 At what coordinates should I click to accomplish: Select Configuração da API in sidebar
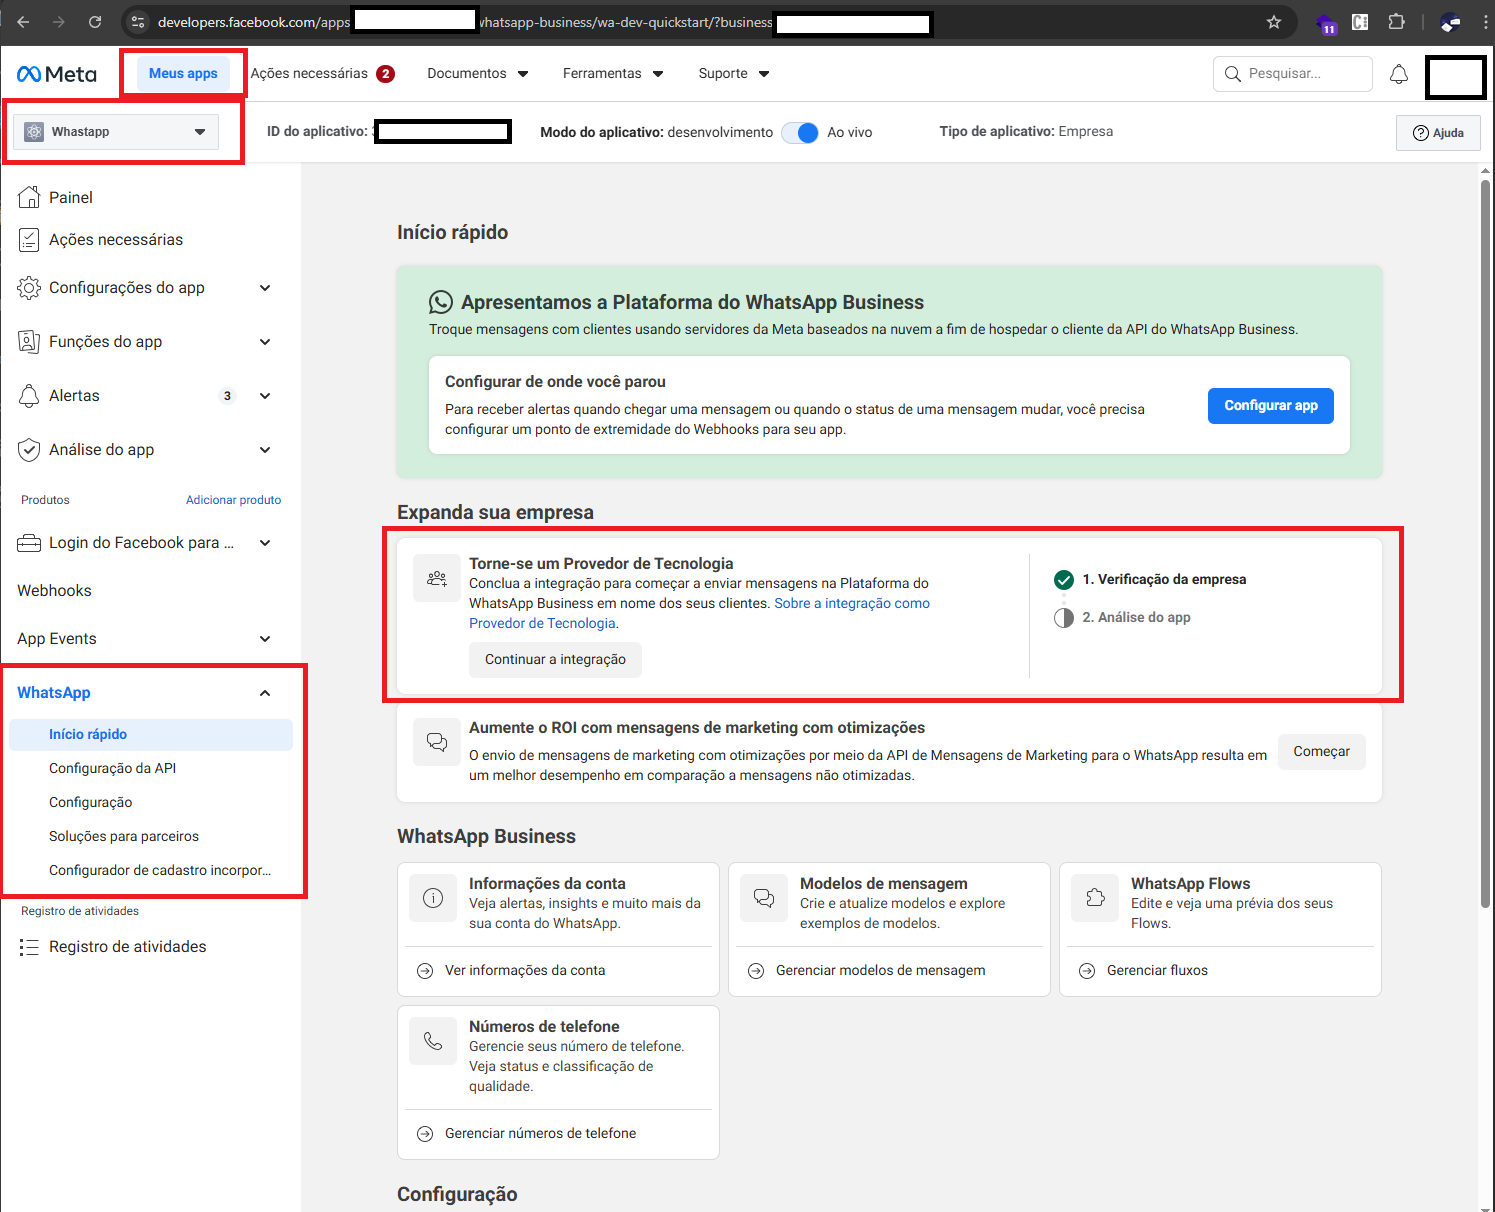(112, 768)
